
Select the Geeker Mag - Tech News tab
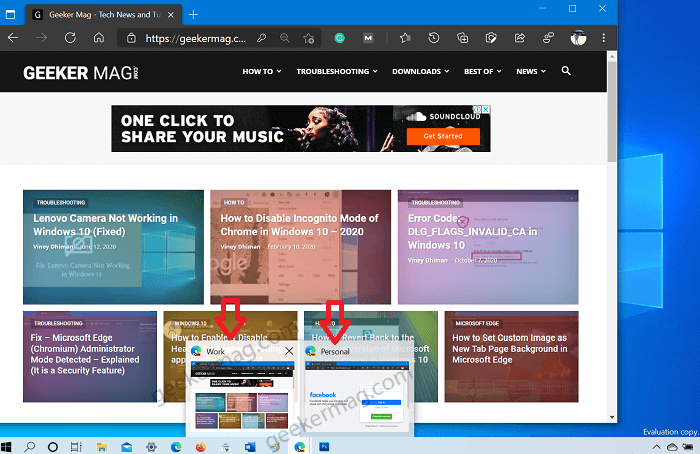[x=104, y=15]
